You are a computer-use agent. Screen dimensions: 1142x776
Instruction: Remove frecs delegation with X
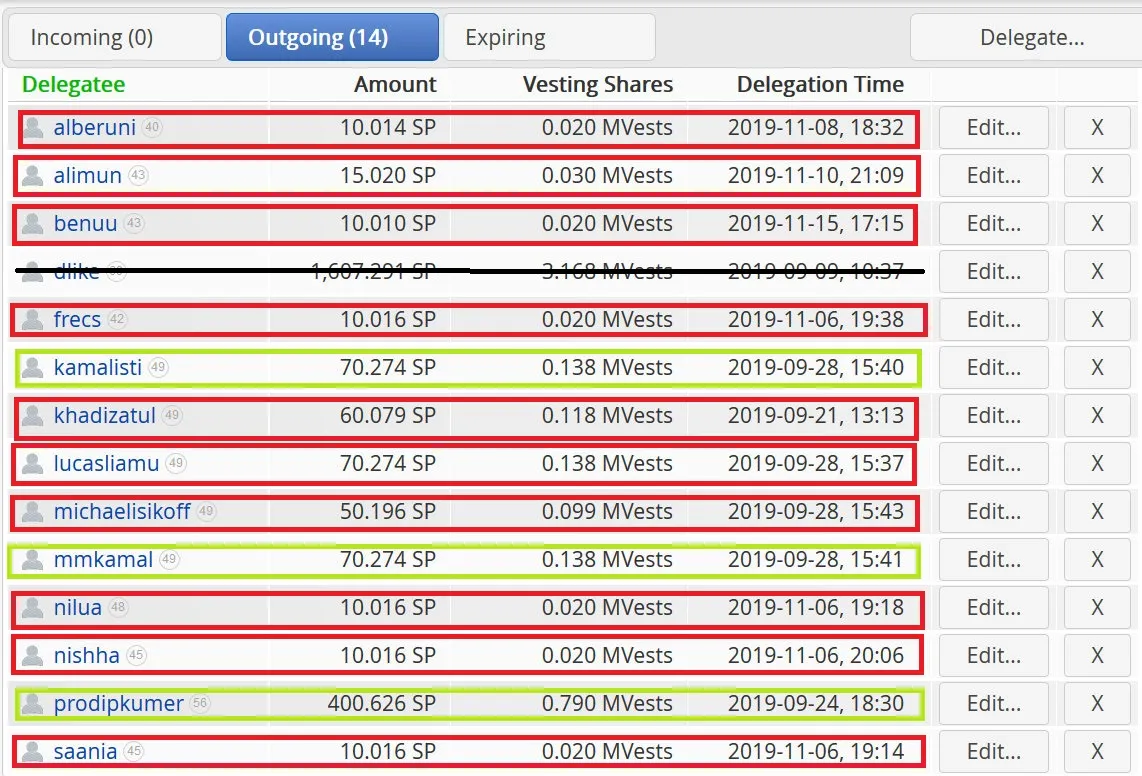click(1097, 320)
